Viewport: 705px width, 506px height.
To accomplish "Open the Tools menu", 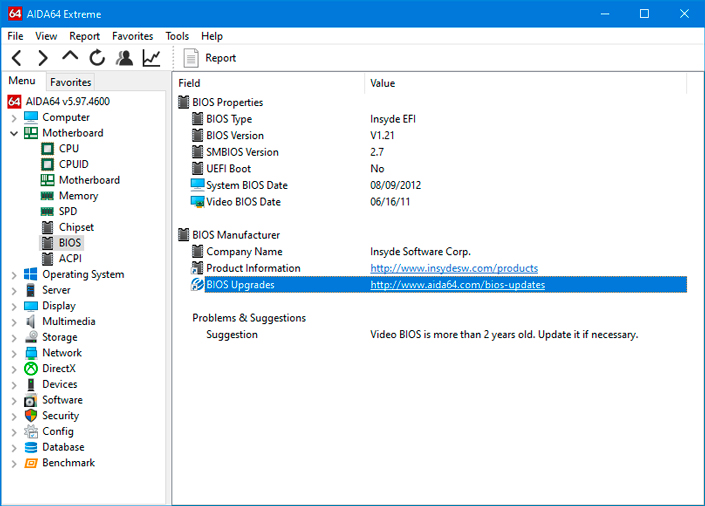I will pos(177,36).
